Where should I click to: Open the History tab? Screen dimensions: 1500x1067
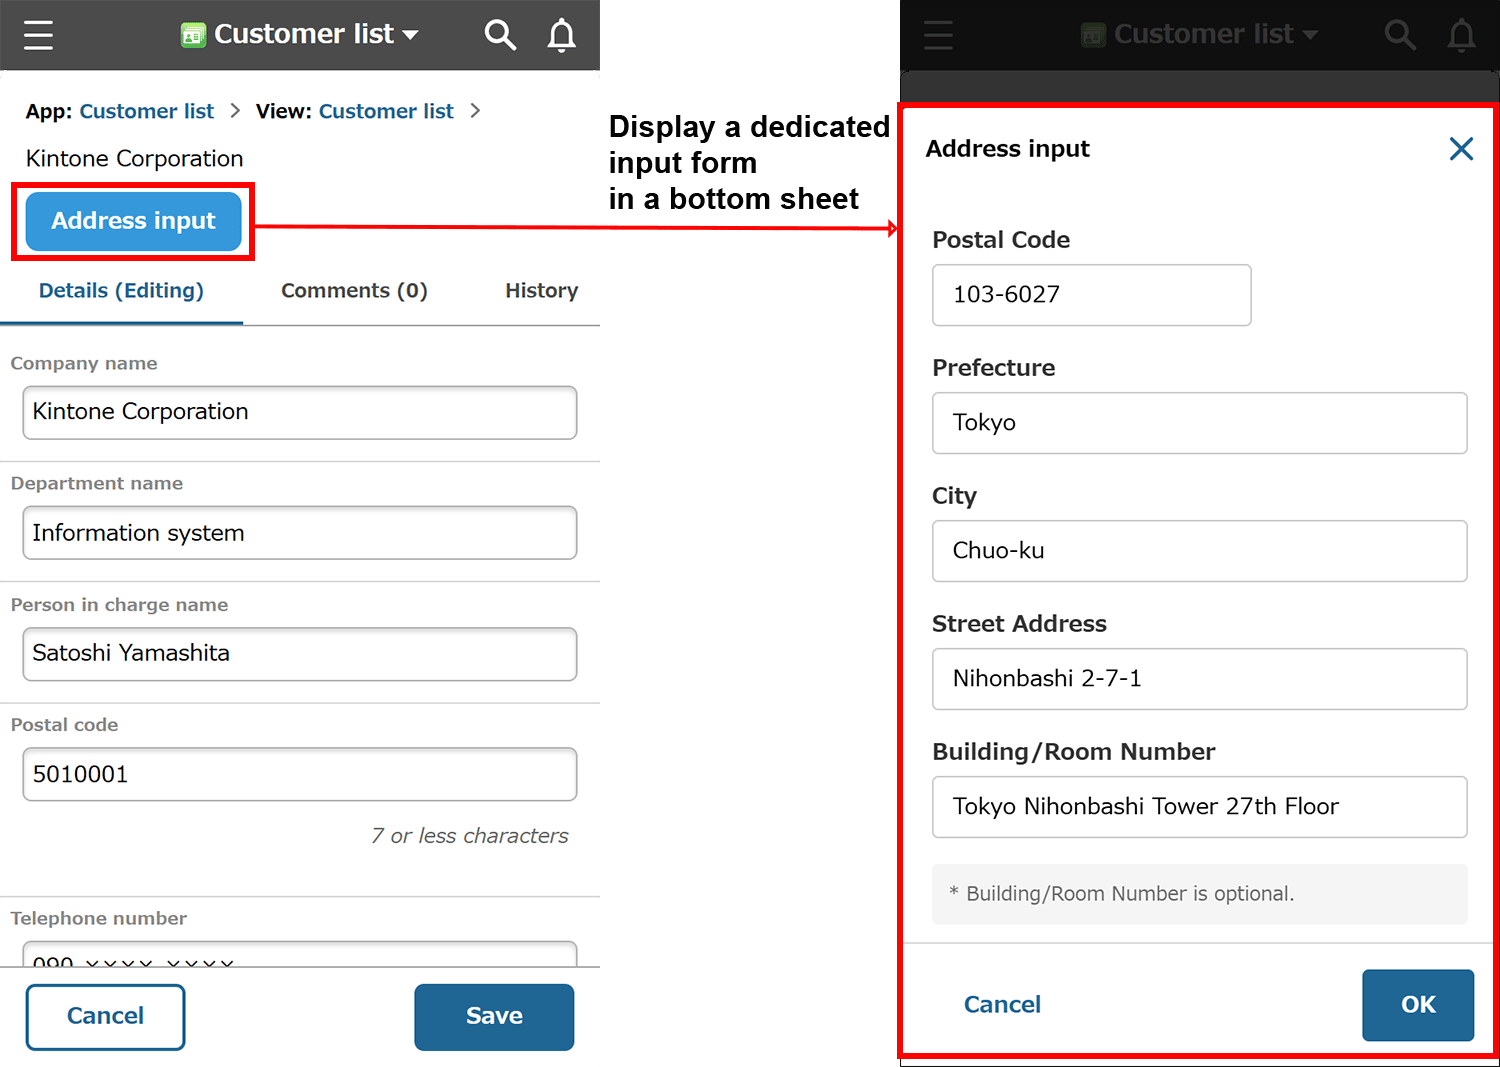[x=541, y=291]
